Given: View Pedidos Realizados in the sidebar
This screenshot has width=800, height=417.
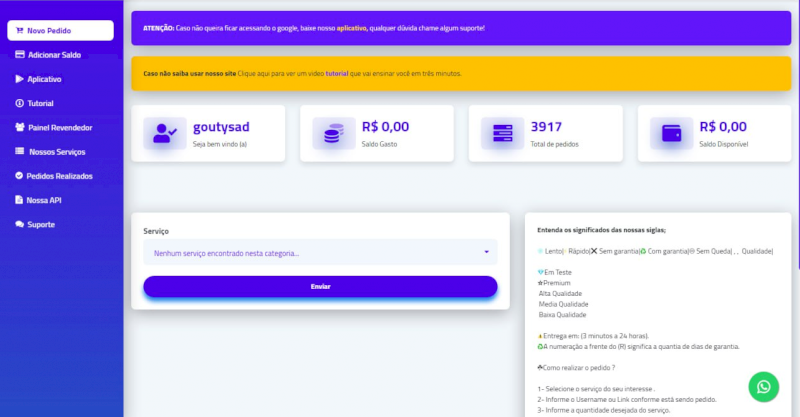Looking at the screenshot, I should (60, 176).
